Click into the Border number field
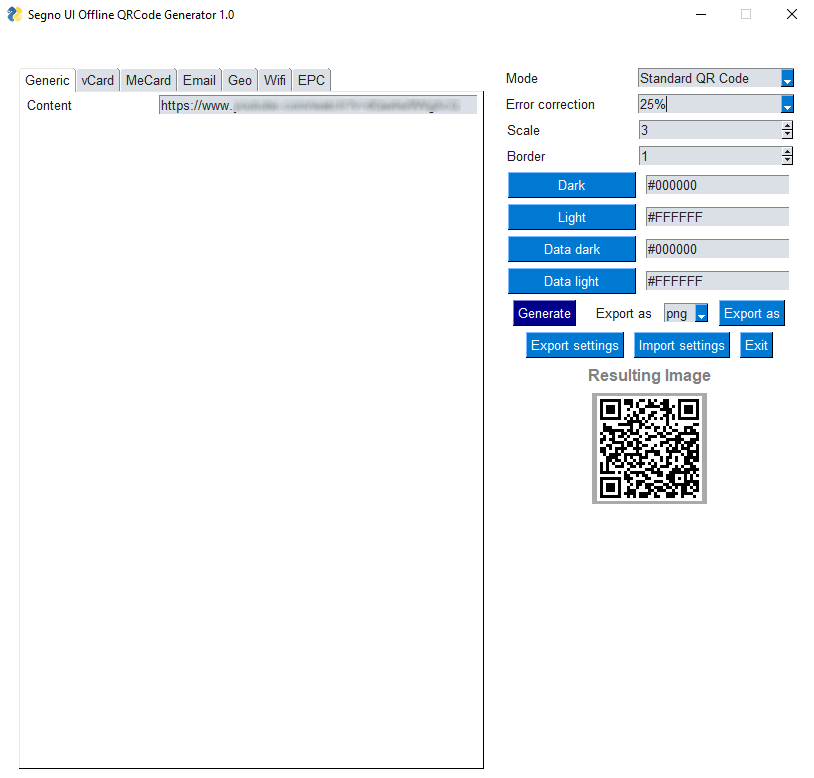 click(x=710, y=156)
